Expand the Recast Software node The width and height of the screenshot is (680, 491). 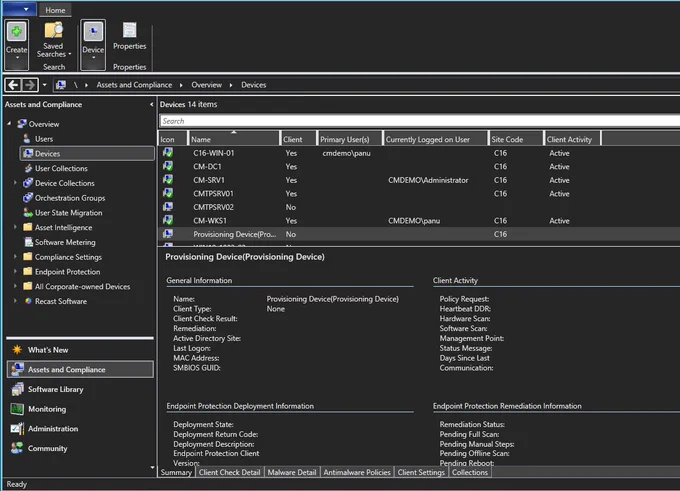point(15,301)
